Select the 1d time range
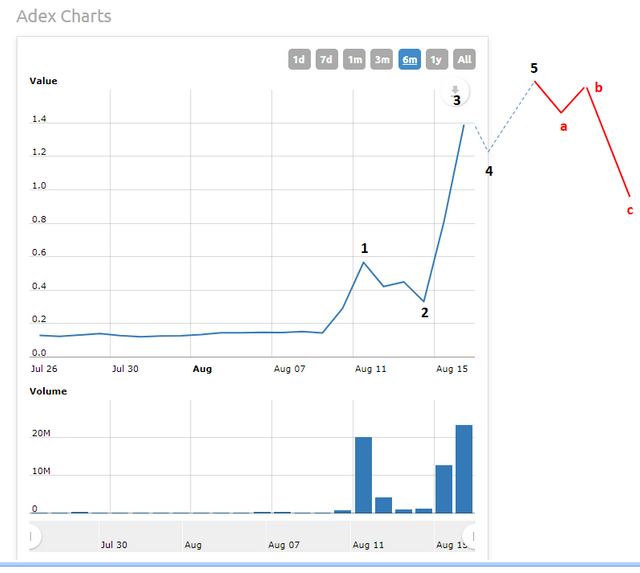 (x=299, y=59)
